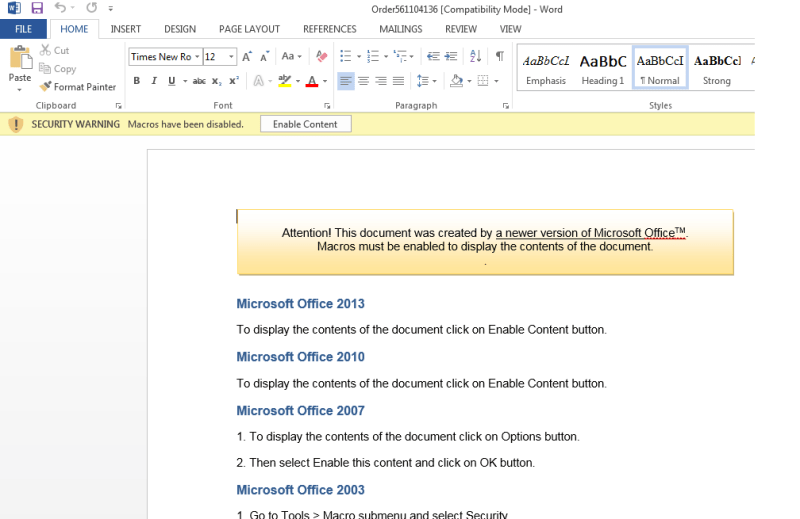The height and width of the screenshot is (519, 800).
Task: Shrink the font size
Action: (x=264, y=57)
